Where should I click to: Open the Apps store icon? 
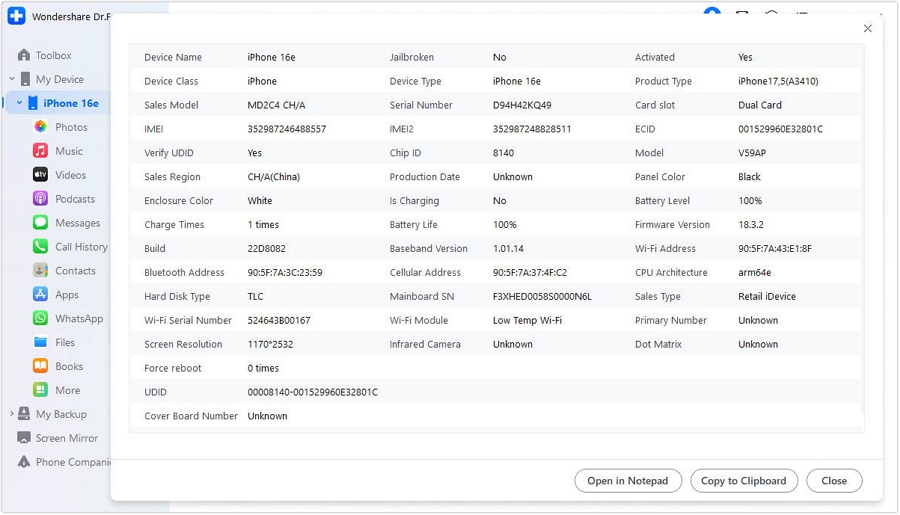40,295
